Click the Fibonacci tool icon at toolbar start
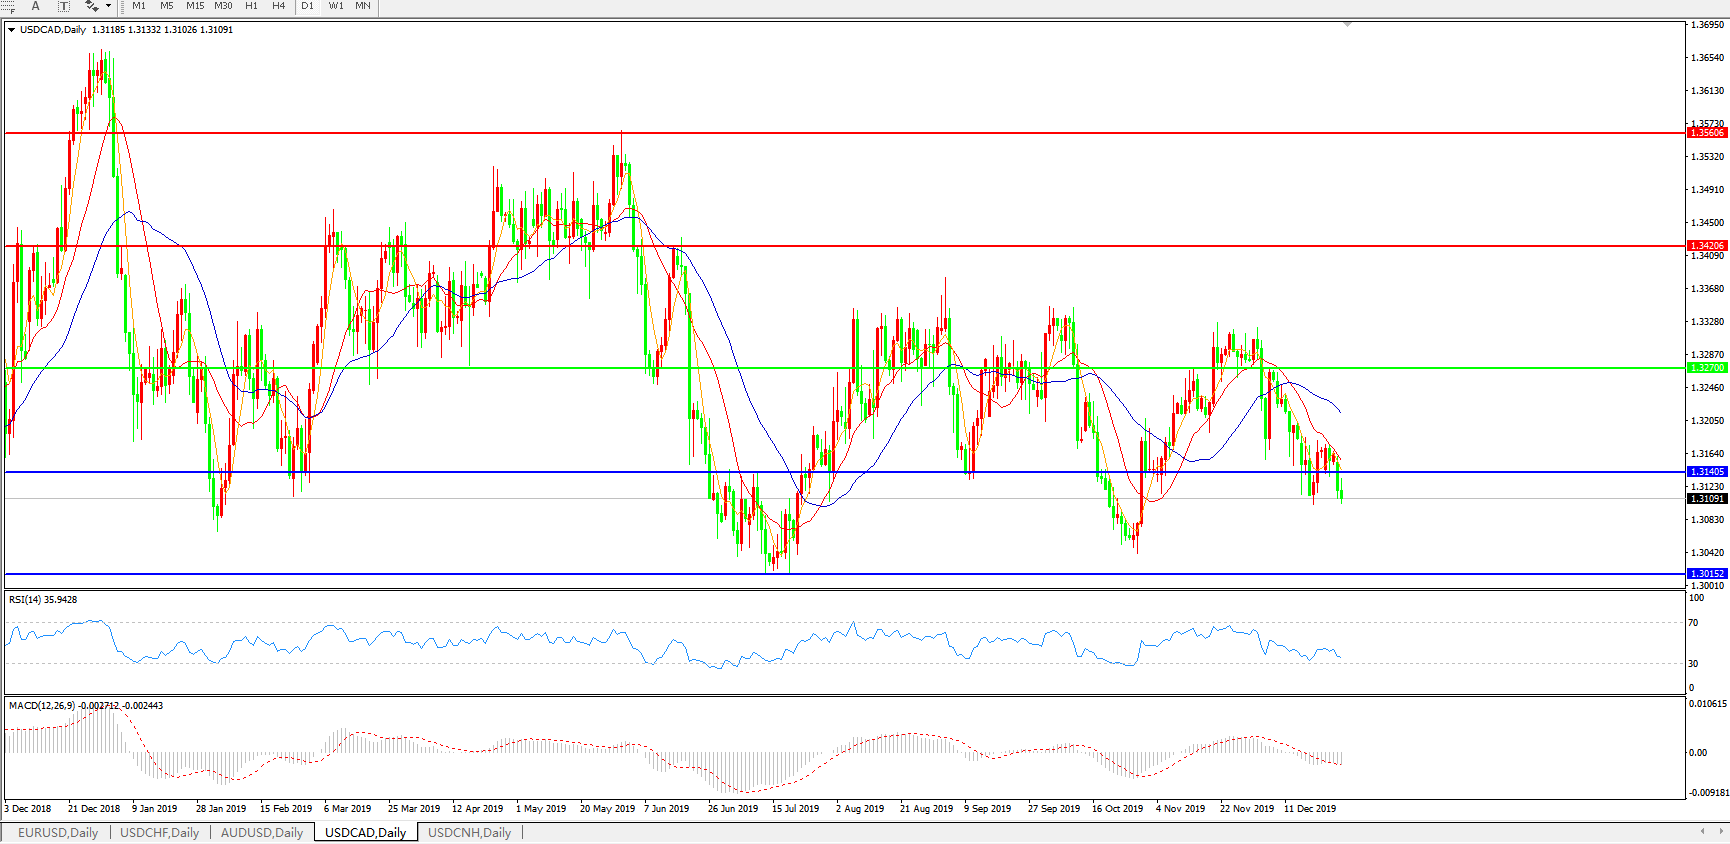The image size is (1730, 844). click(8, 6)
